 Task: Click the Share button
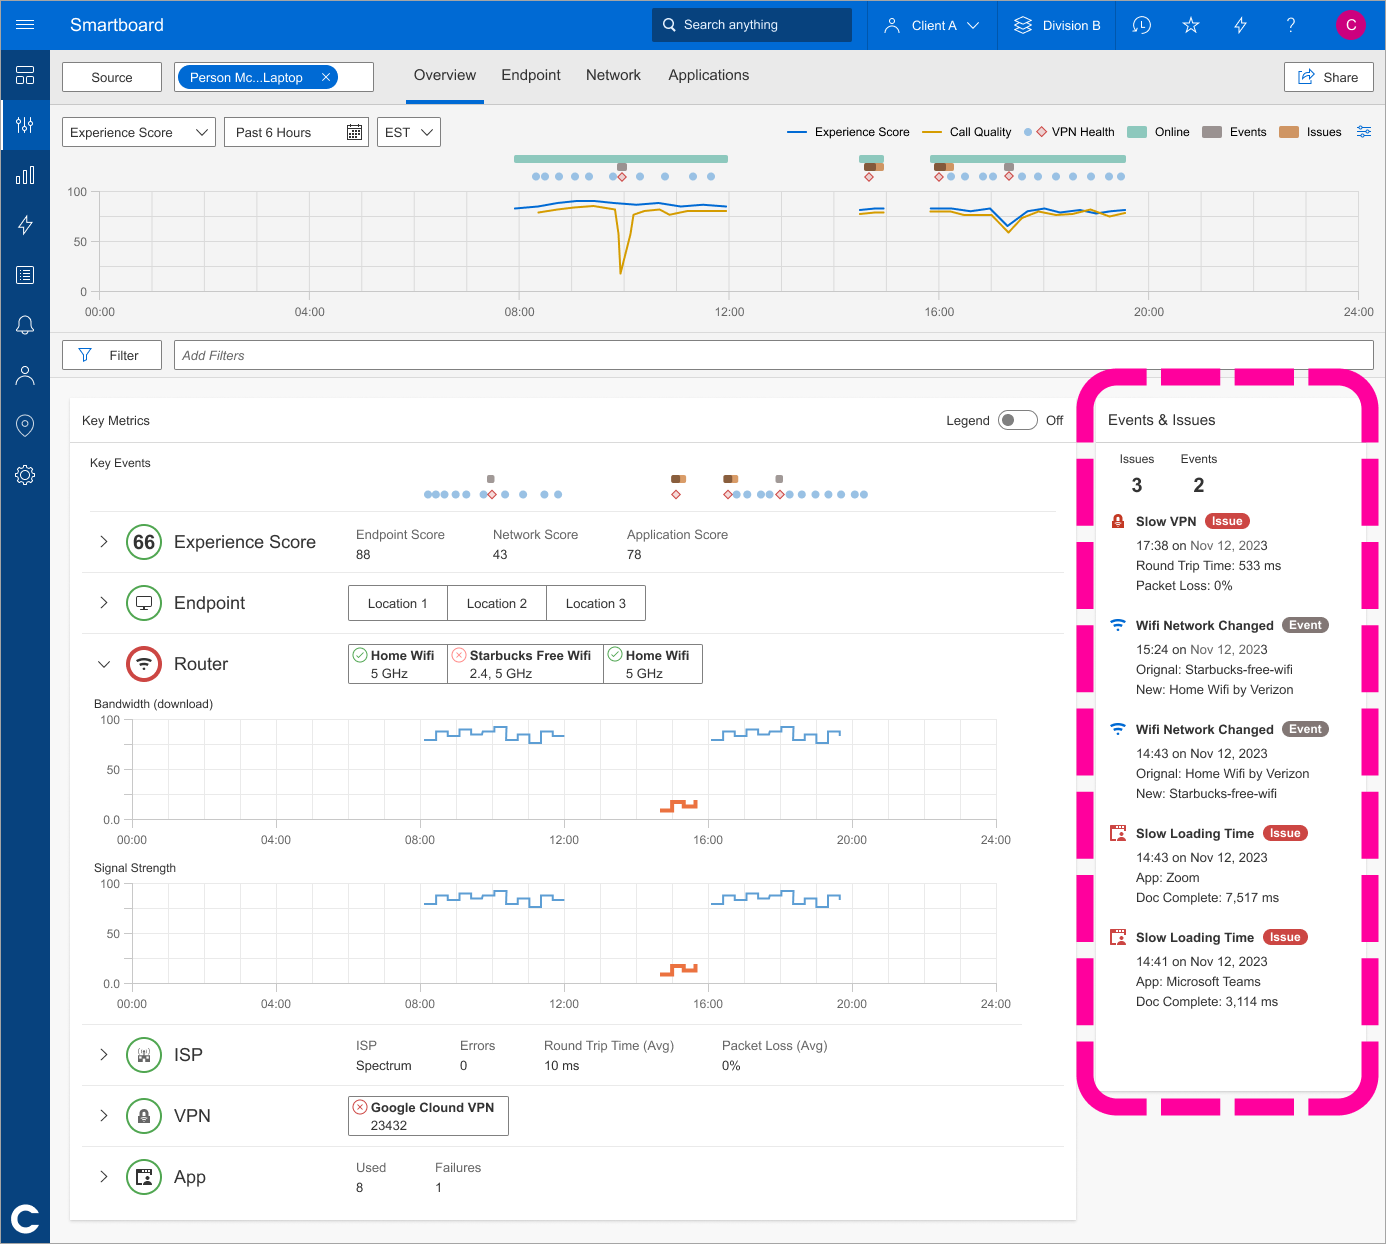(x=1328, y=76)
